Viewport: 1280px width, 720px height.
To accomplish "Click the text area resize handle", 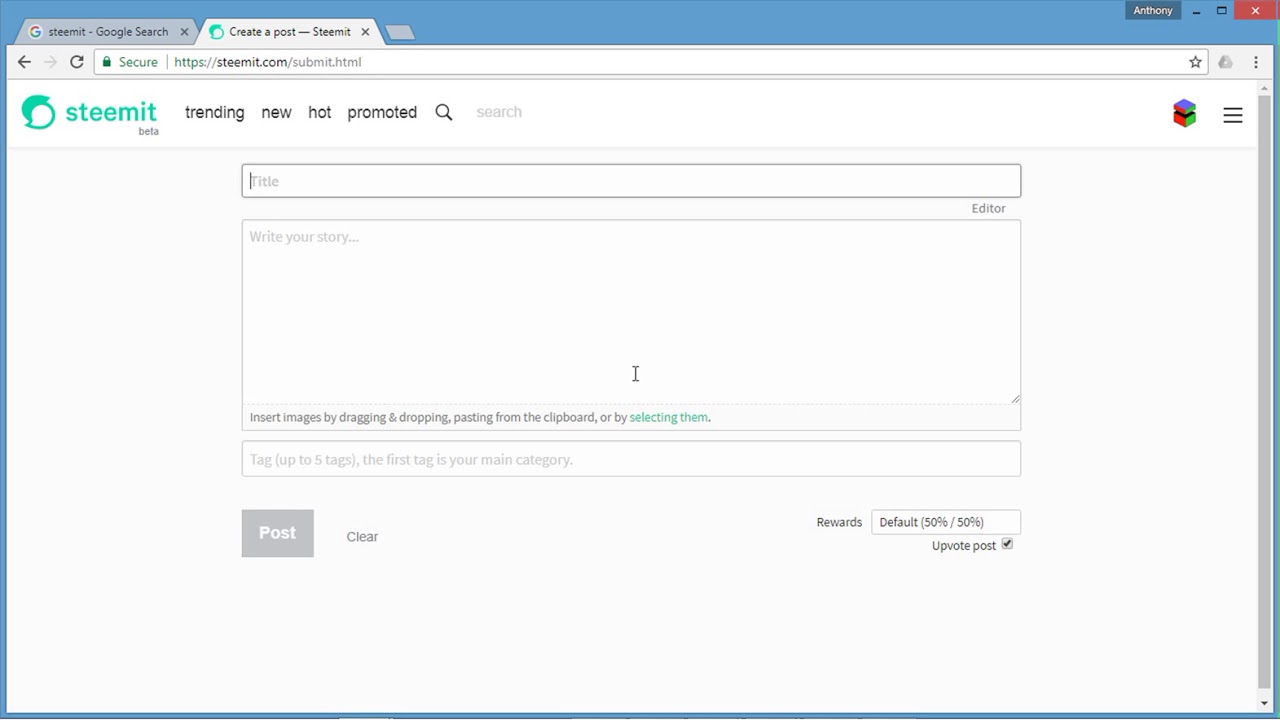I will (1015, 398).
